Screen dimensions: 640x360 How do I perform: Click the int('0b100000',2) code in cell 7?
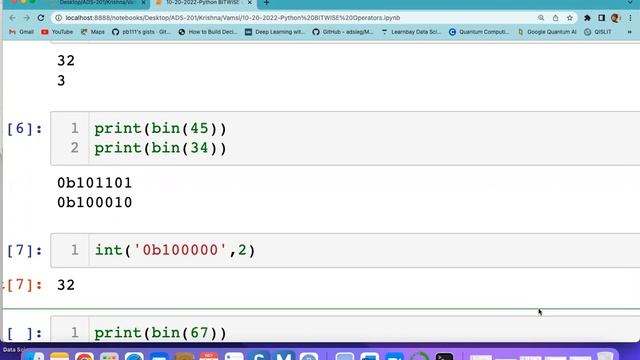coord(175,250)
